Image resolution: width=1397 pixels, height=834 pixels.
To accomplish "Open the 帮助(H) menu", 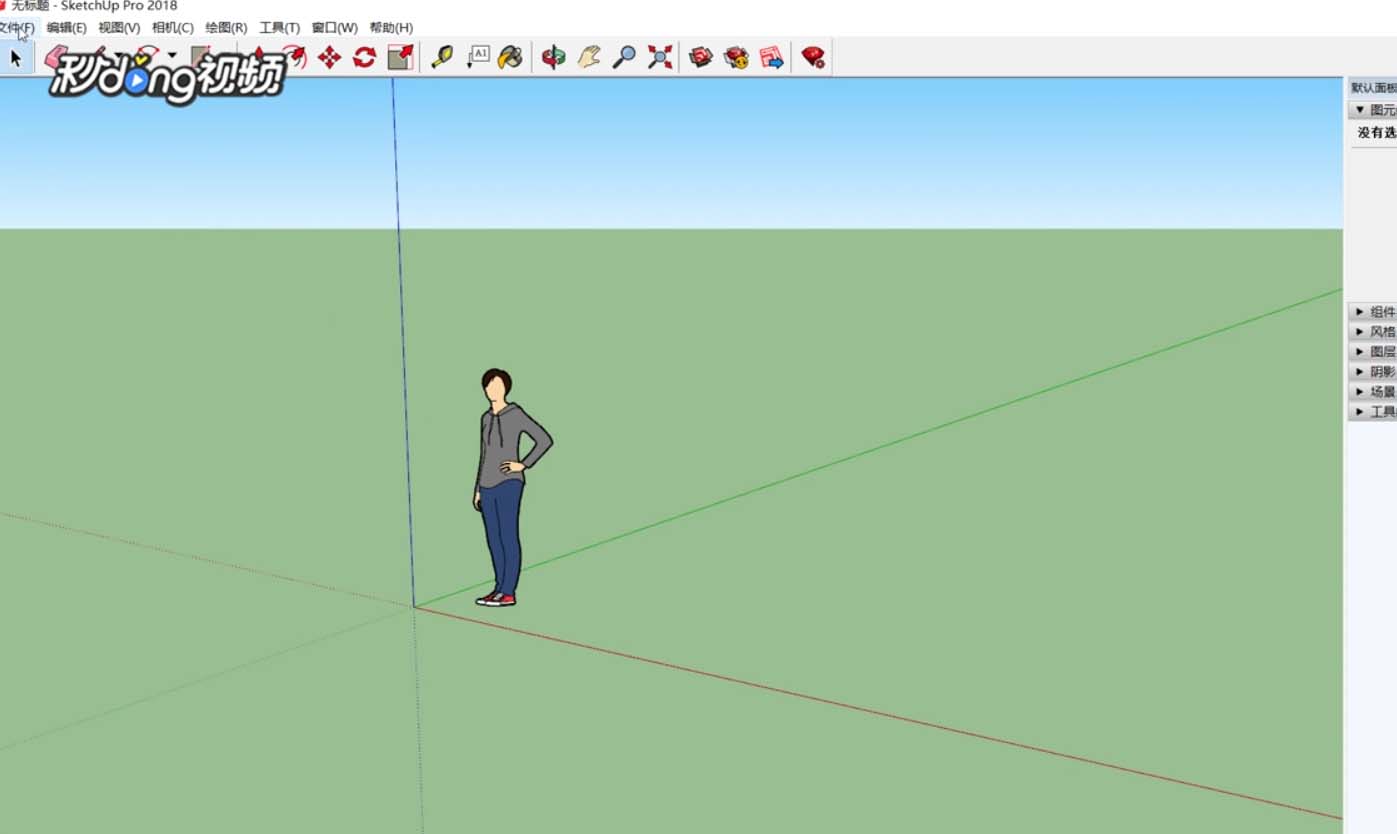I will click(x=391, y=28).
